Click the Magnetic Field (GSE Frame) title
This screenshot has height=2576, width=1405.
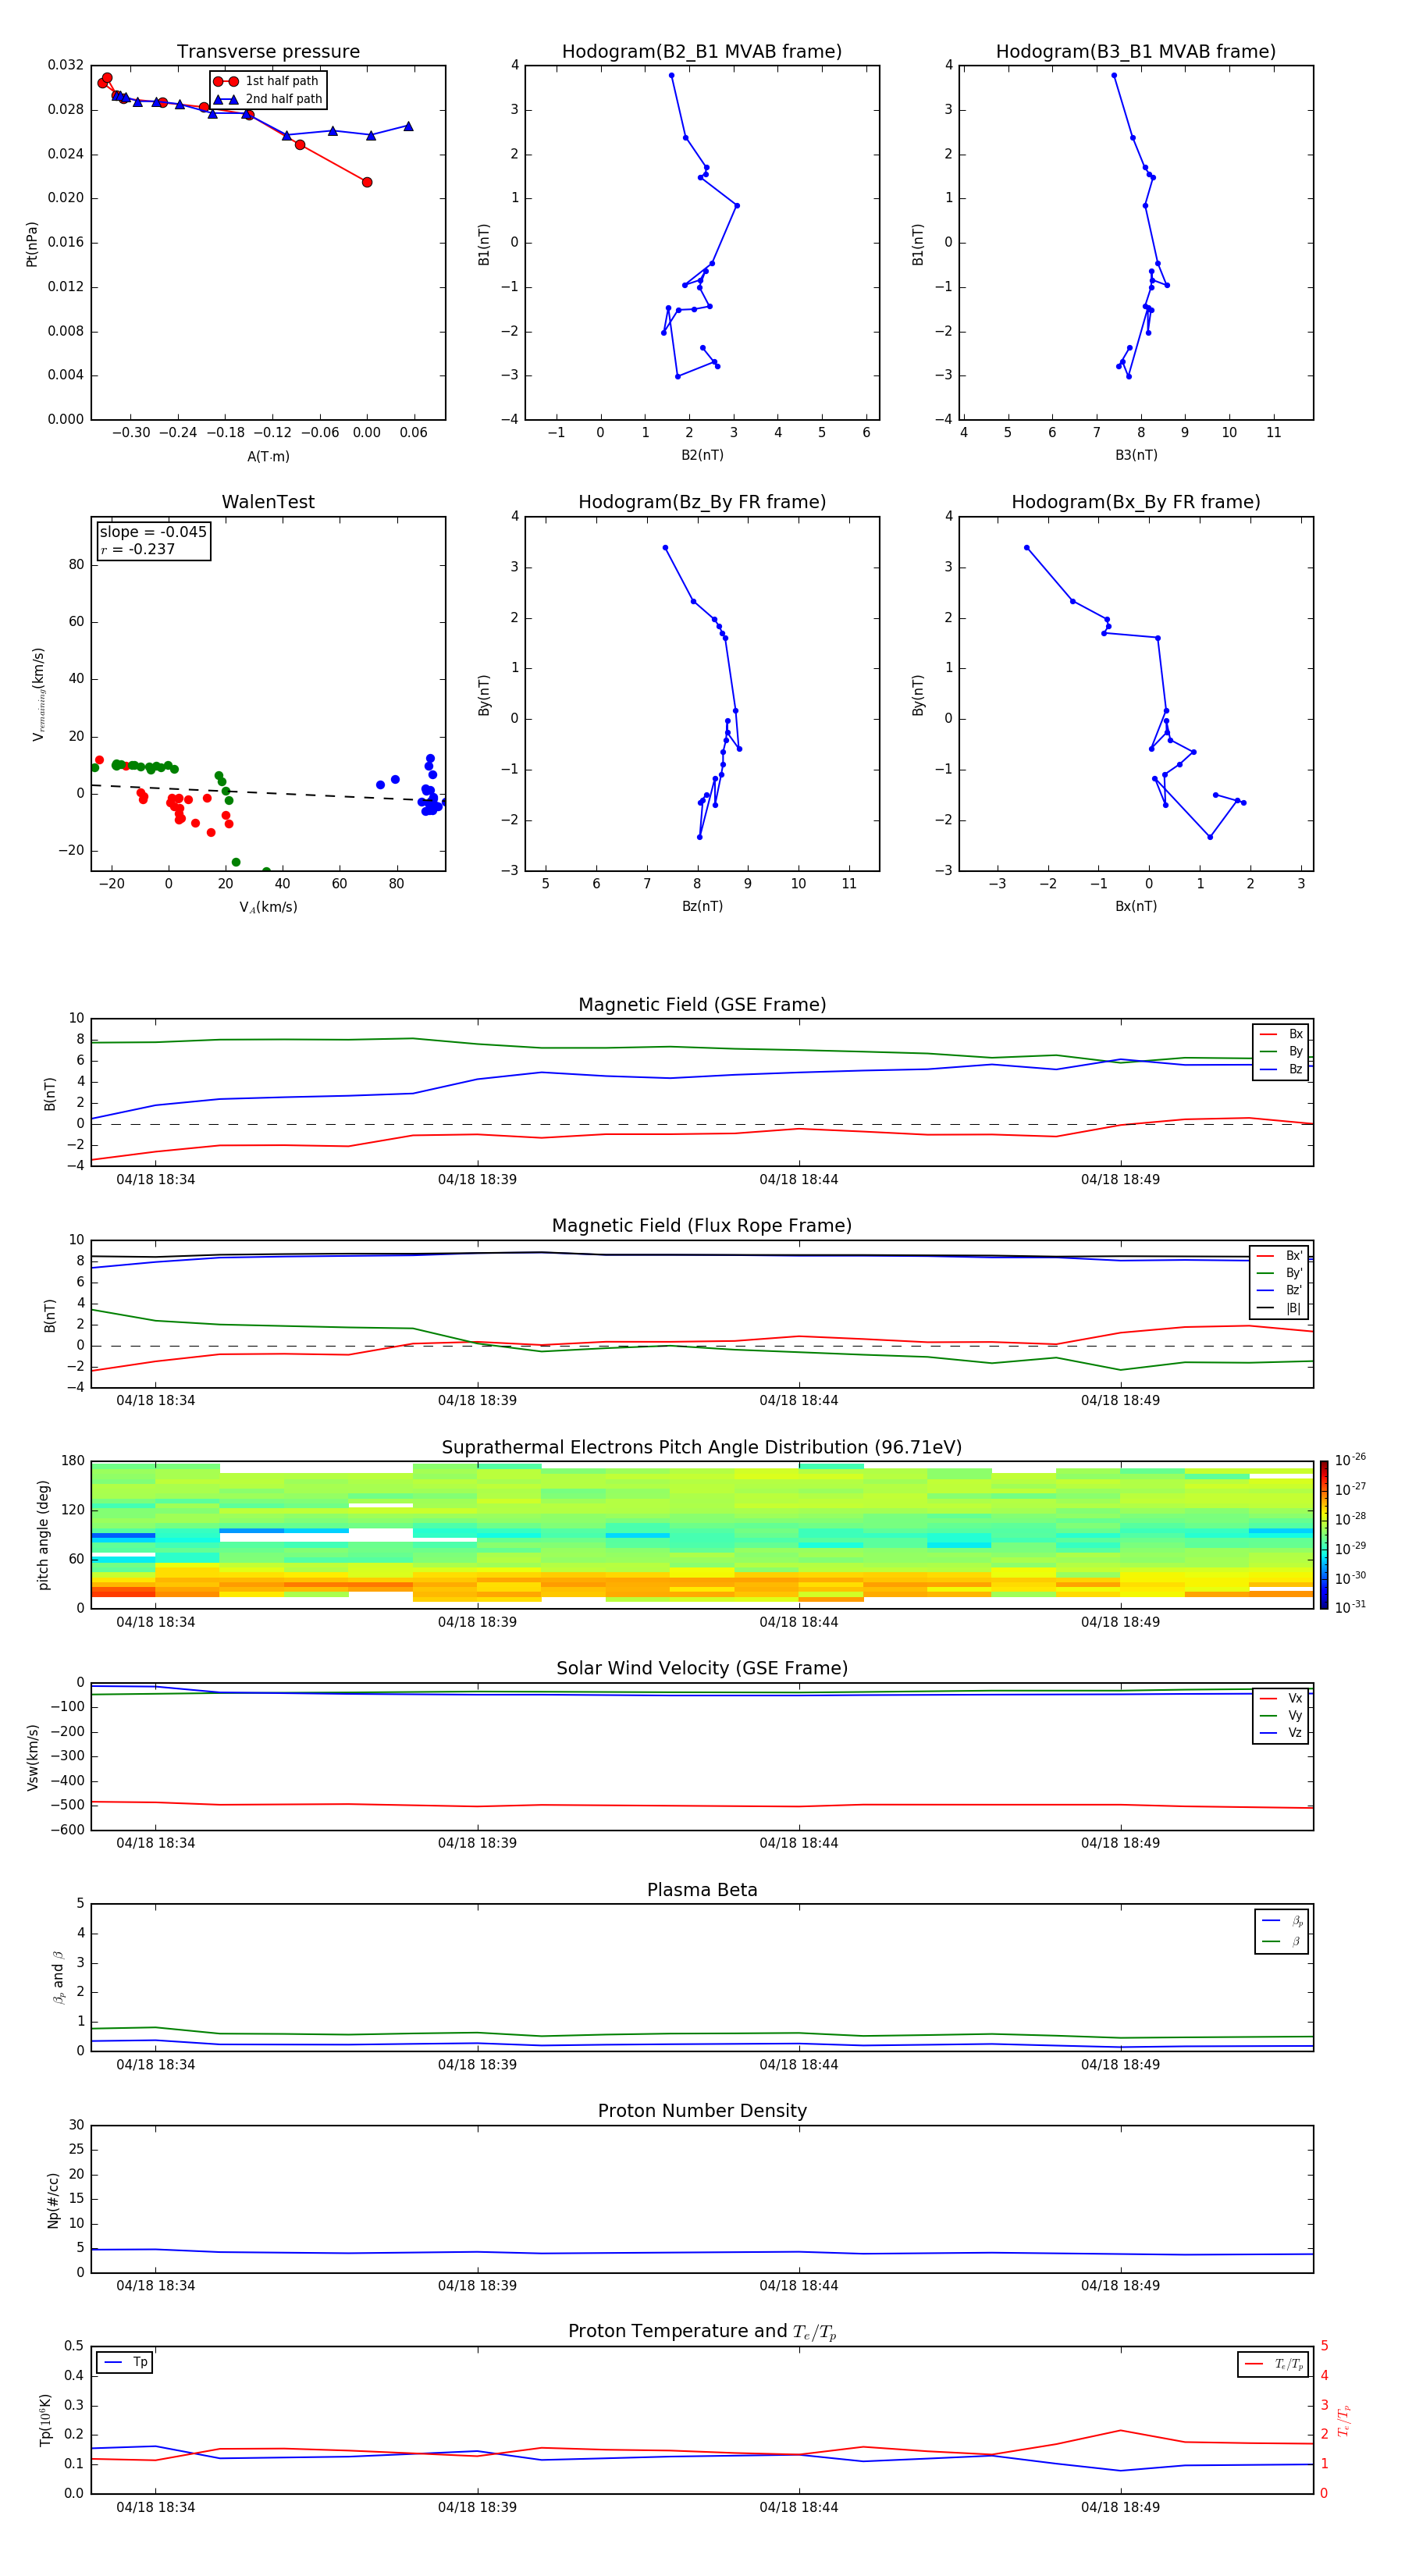pos(701,1004)
